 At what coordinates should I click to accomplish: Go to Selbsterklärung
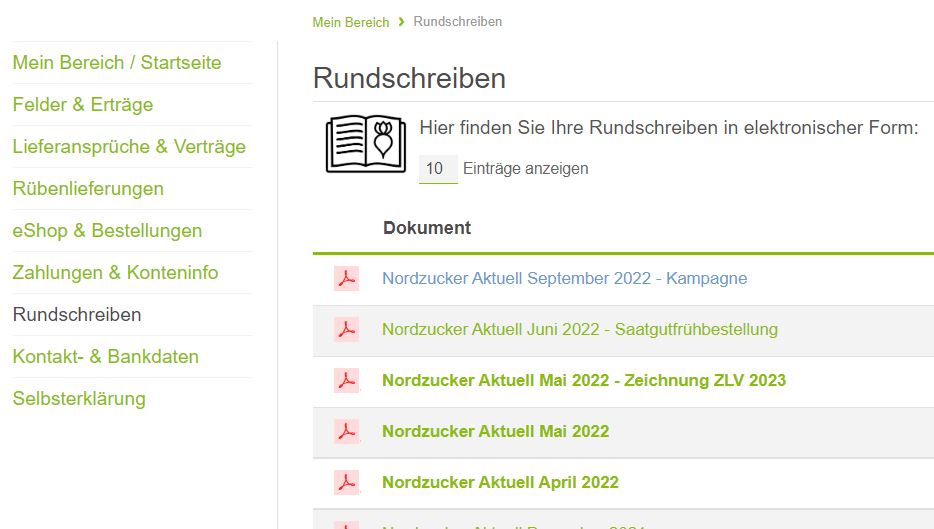click(79, 399)
